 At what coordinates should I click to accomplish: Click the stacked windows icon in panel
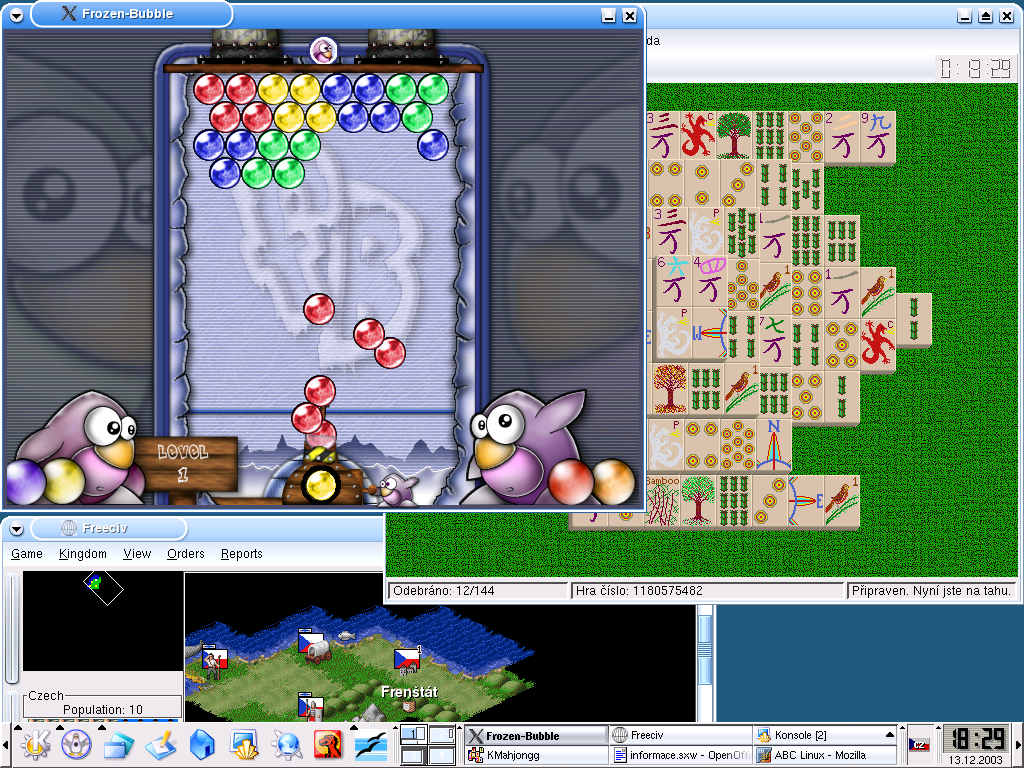(x=118, y=744)
